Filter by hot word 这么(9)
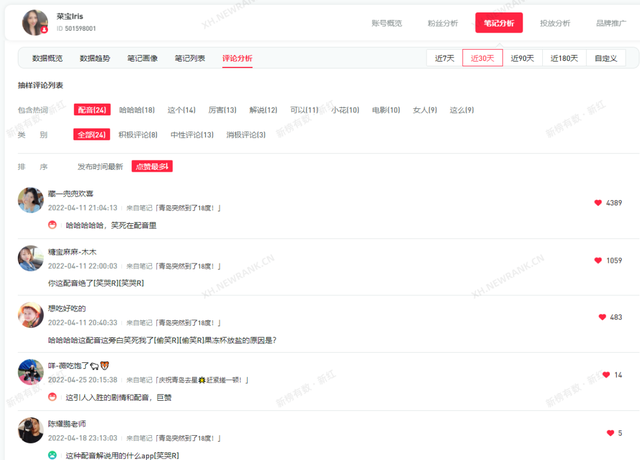The height and width of the screenshot is (460, 640). [x=462, y=110]
